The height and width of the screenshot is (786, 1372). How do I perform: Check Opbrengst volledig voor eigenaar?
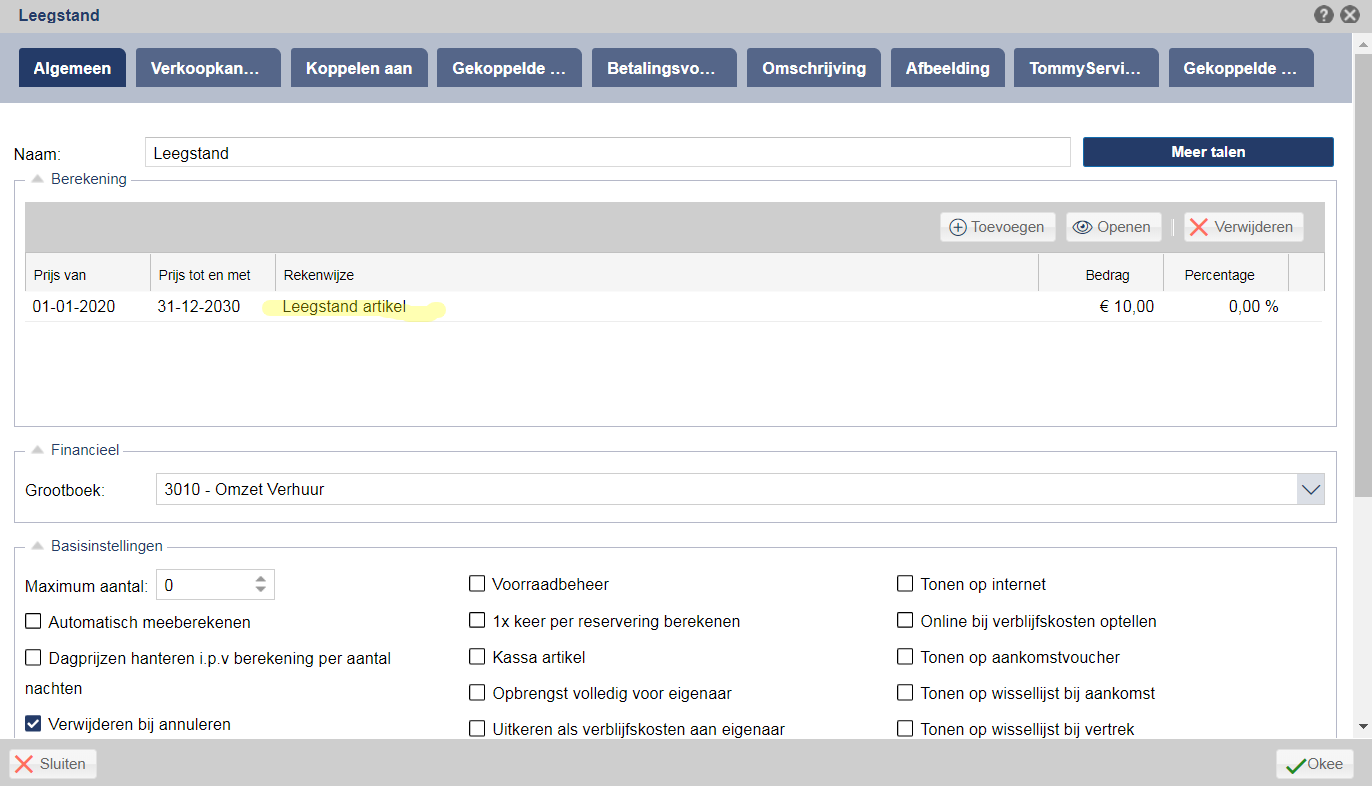pos(477,693)
